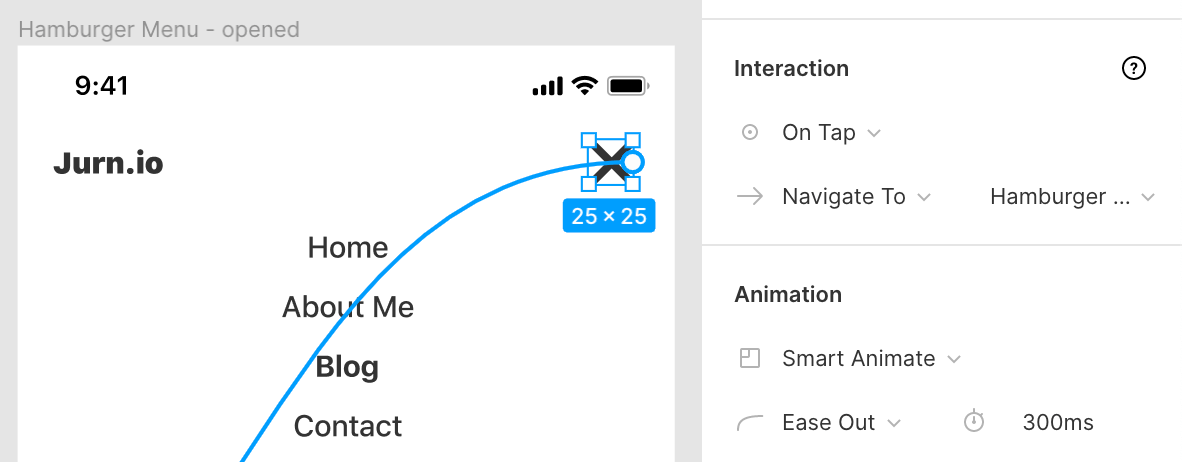
Task: Click the help question mark icon
Action: coord(1133,69)
